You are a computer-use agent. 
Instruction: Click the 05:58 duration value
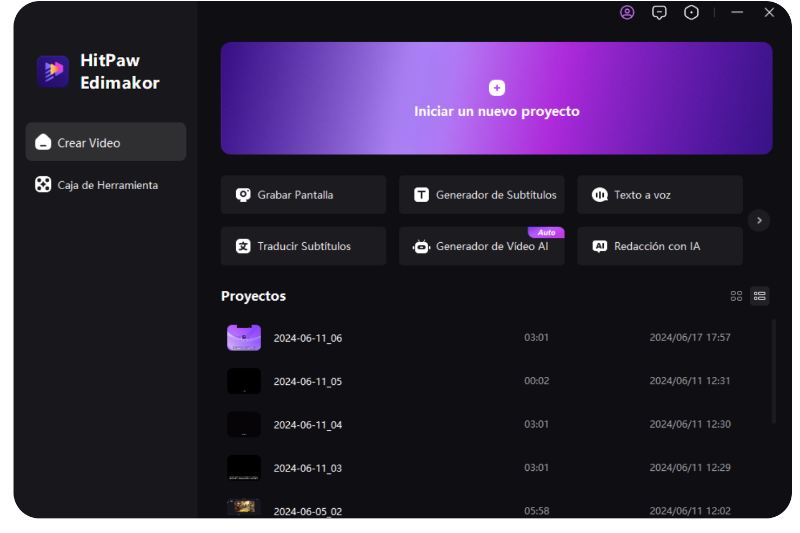coord(536,511)
